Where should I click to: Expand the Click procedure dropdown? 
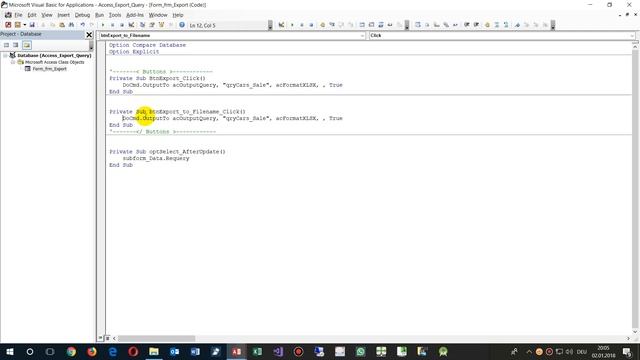click(x=631, y=36)
